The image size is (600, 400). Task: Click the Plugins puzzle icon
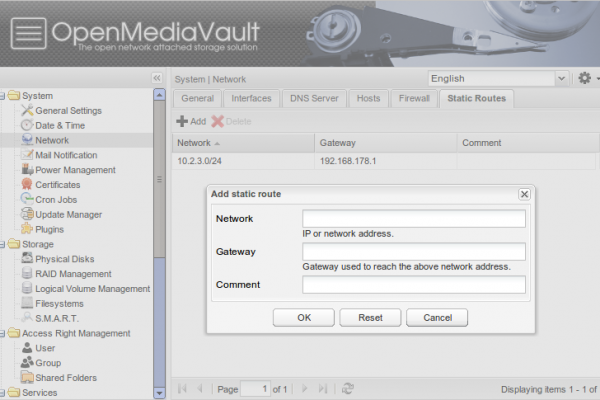(x=27, y=229)
